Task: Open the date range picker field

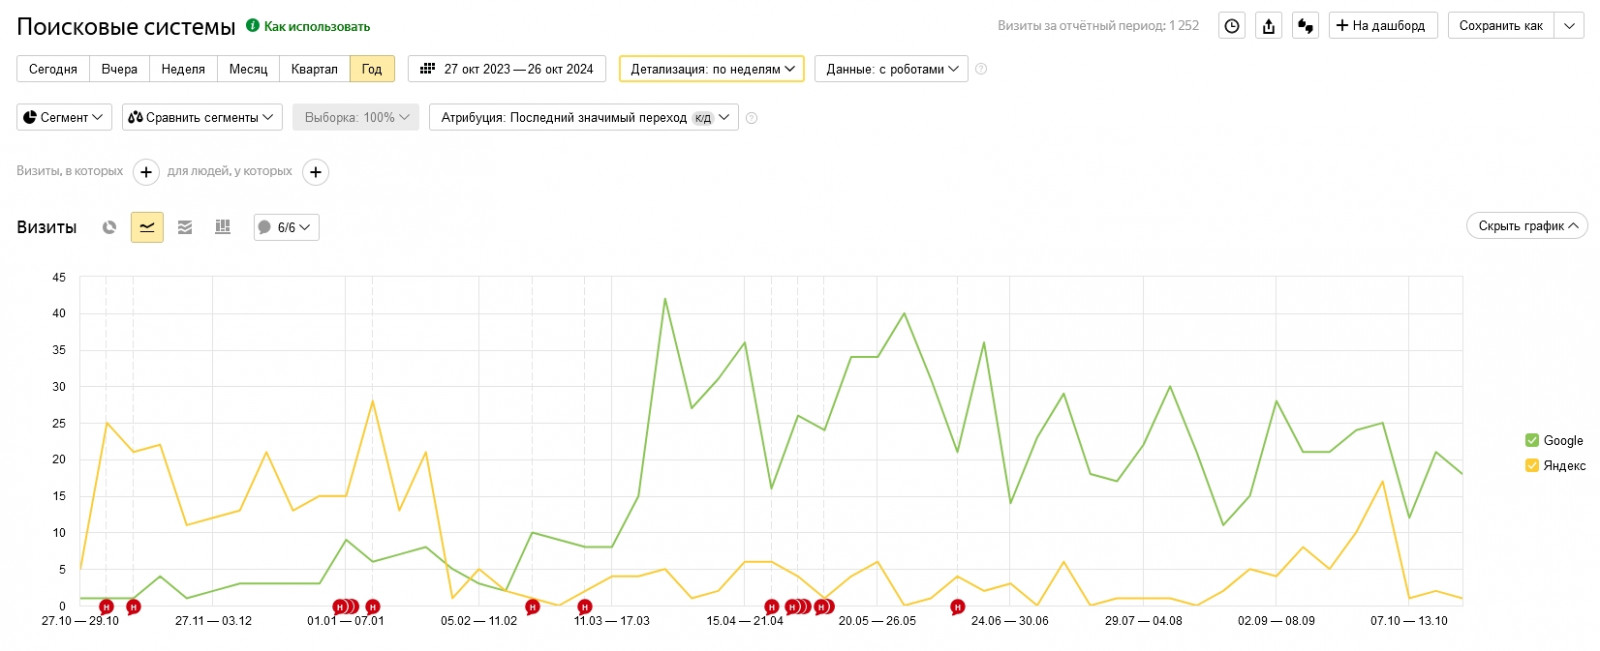Action: [x=507, y=69]
